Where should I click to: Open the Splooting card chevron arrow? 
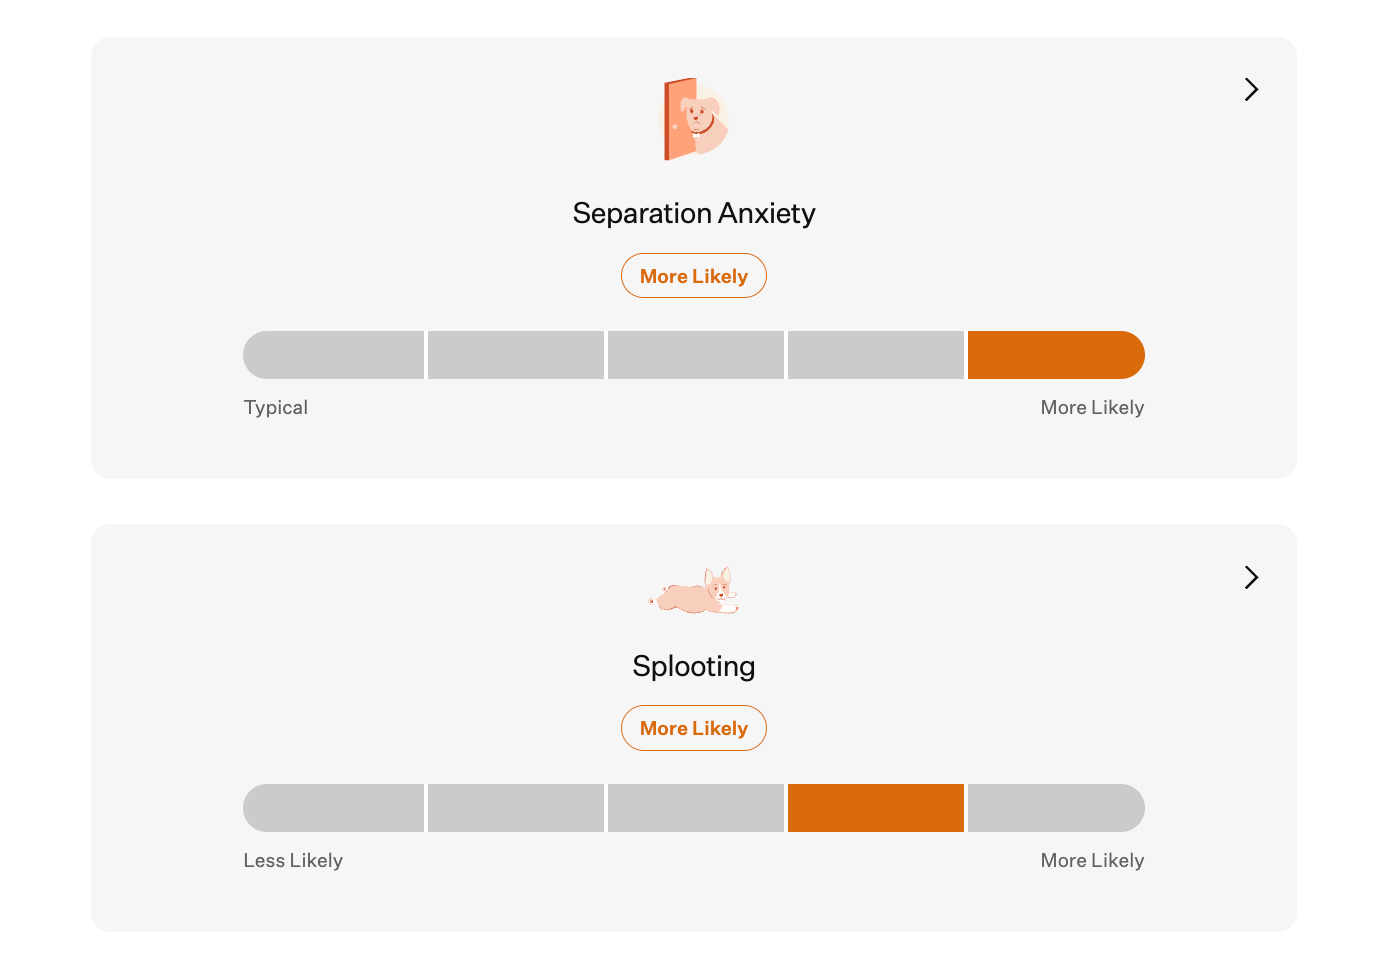(1251, 577)
